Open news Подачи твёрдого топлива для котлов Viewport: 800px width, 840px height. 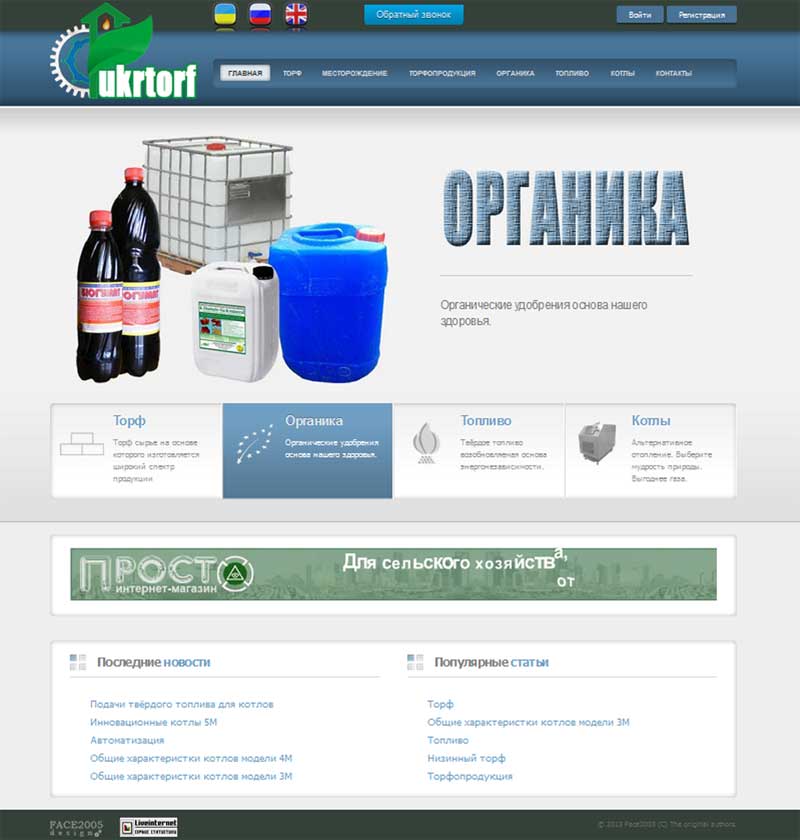point(182,704)
